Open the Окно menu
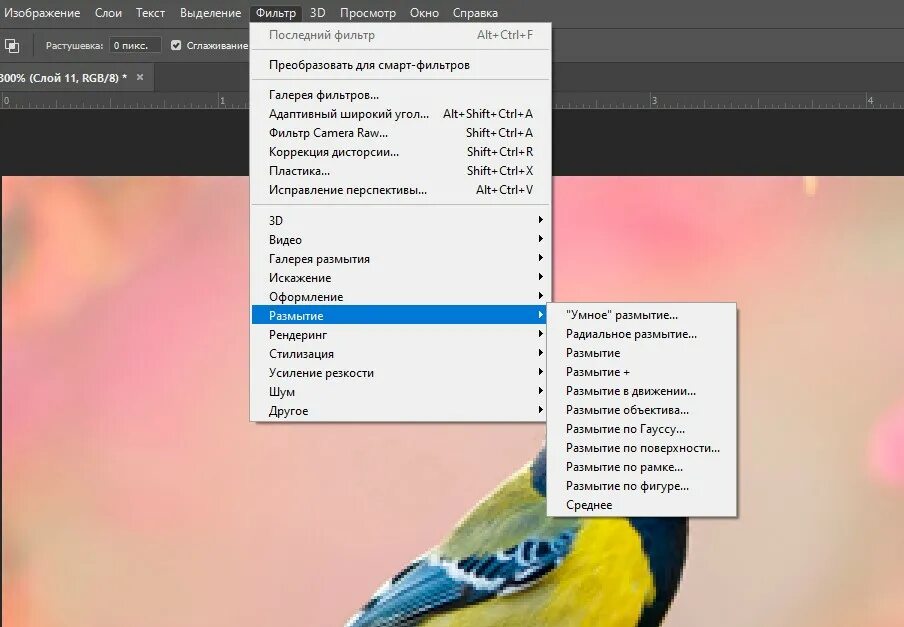Screen dimensions: 904x627 424,13
